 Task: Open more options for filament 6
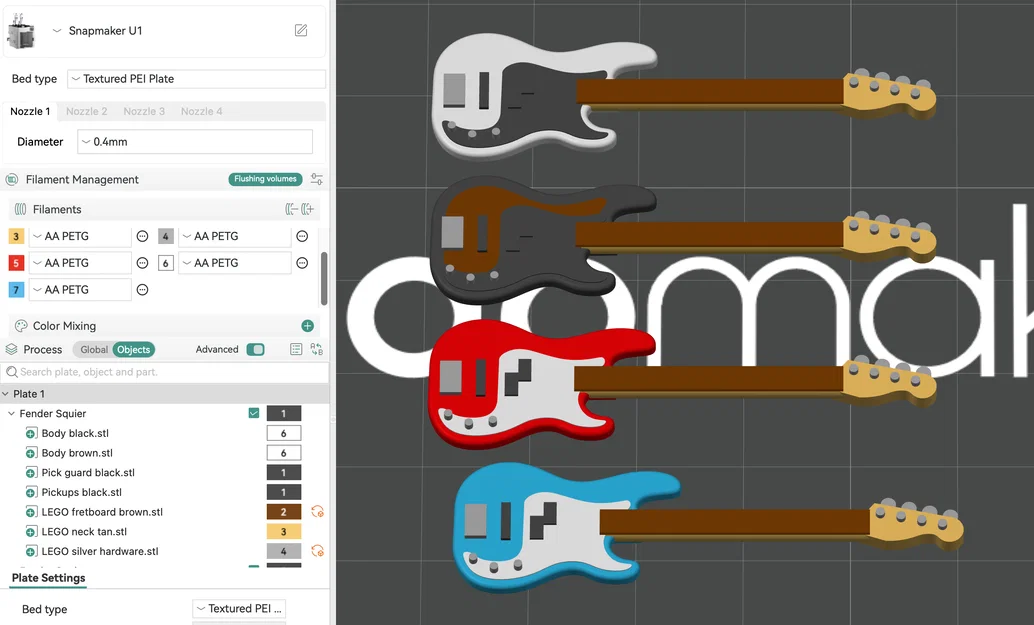302,263
